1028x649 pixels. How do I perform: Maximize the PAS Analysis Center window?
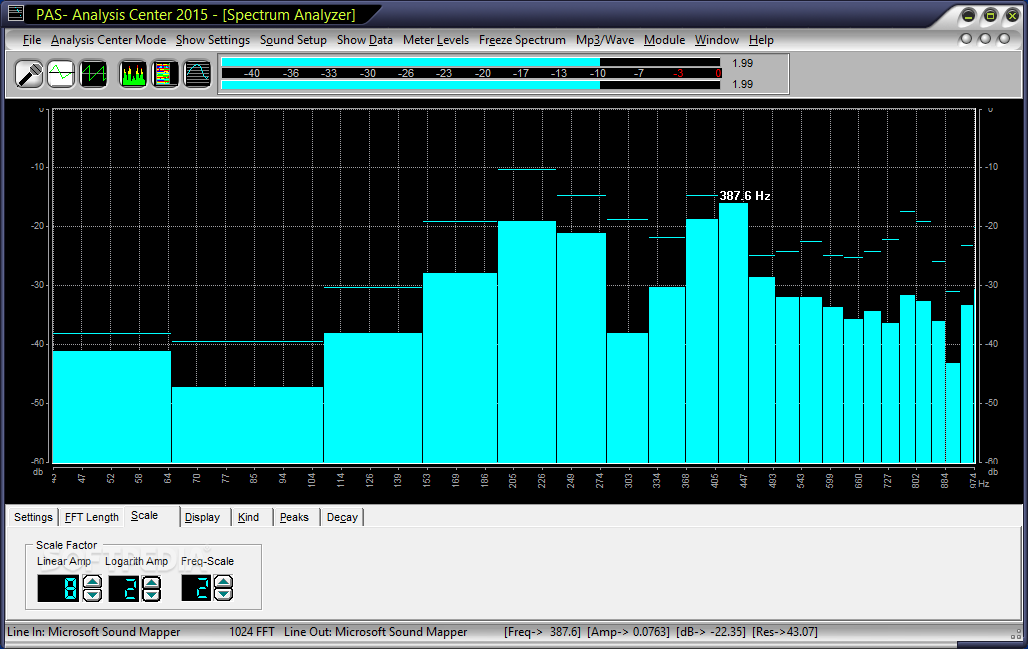(x=991, y=16)
